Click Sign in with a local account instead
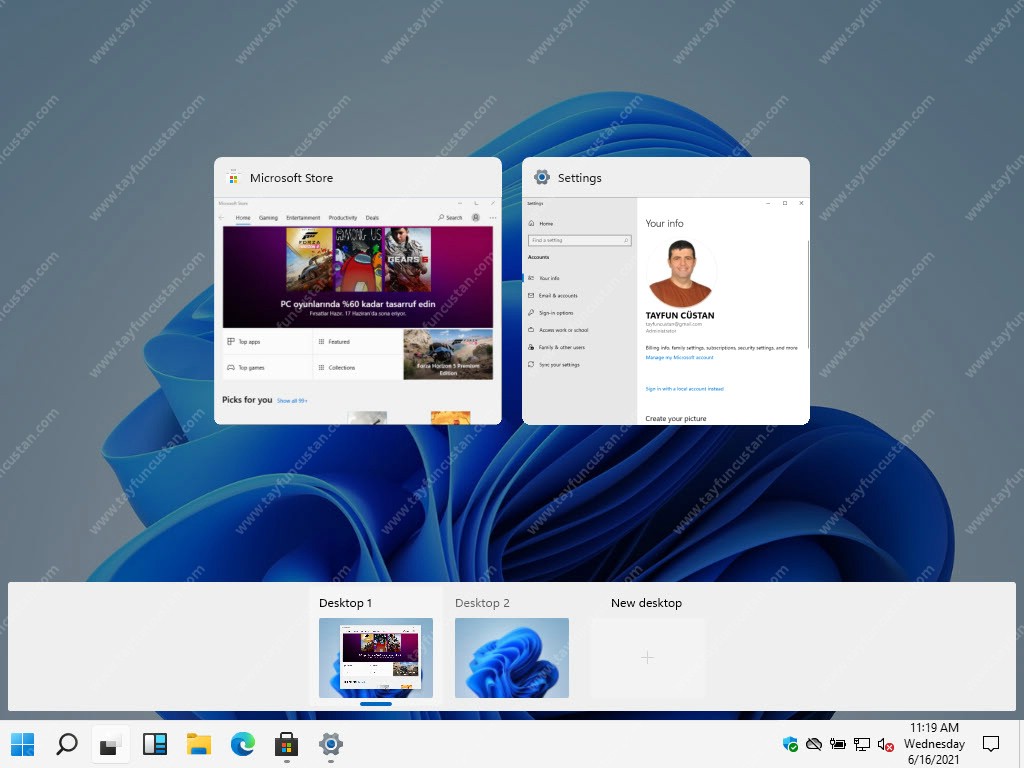 point(684,389)
